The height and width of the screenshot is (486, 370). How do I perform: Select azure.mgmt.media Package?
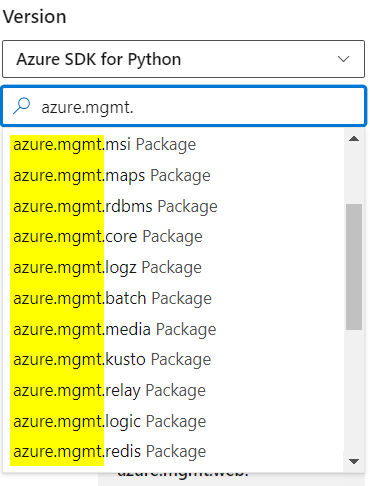173,329
